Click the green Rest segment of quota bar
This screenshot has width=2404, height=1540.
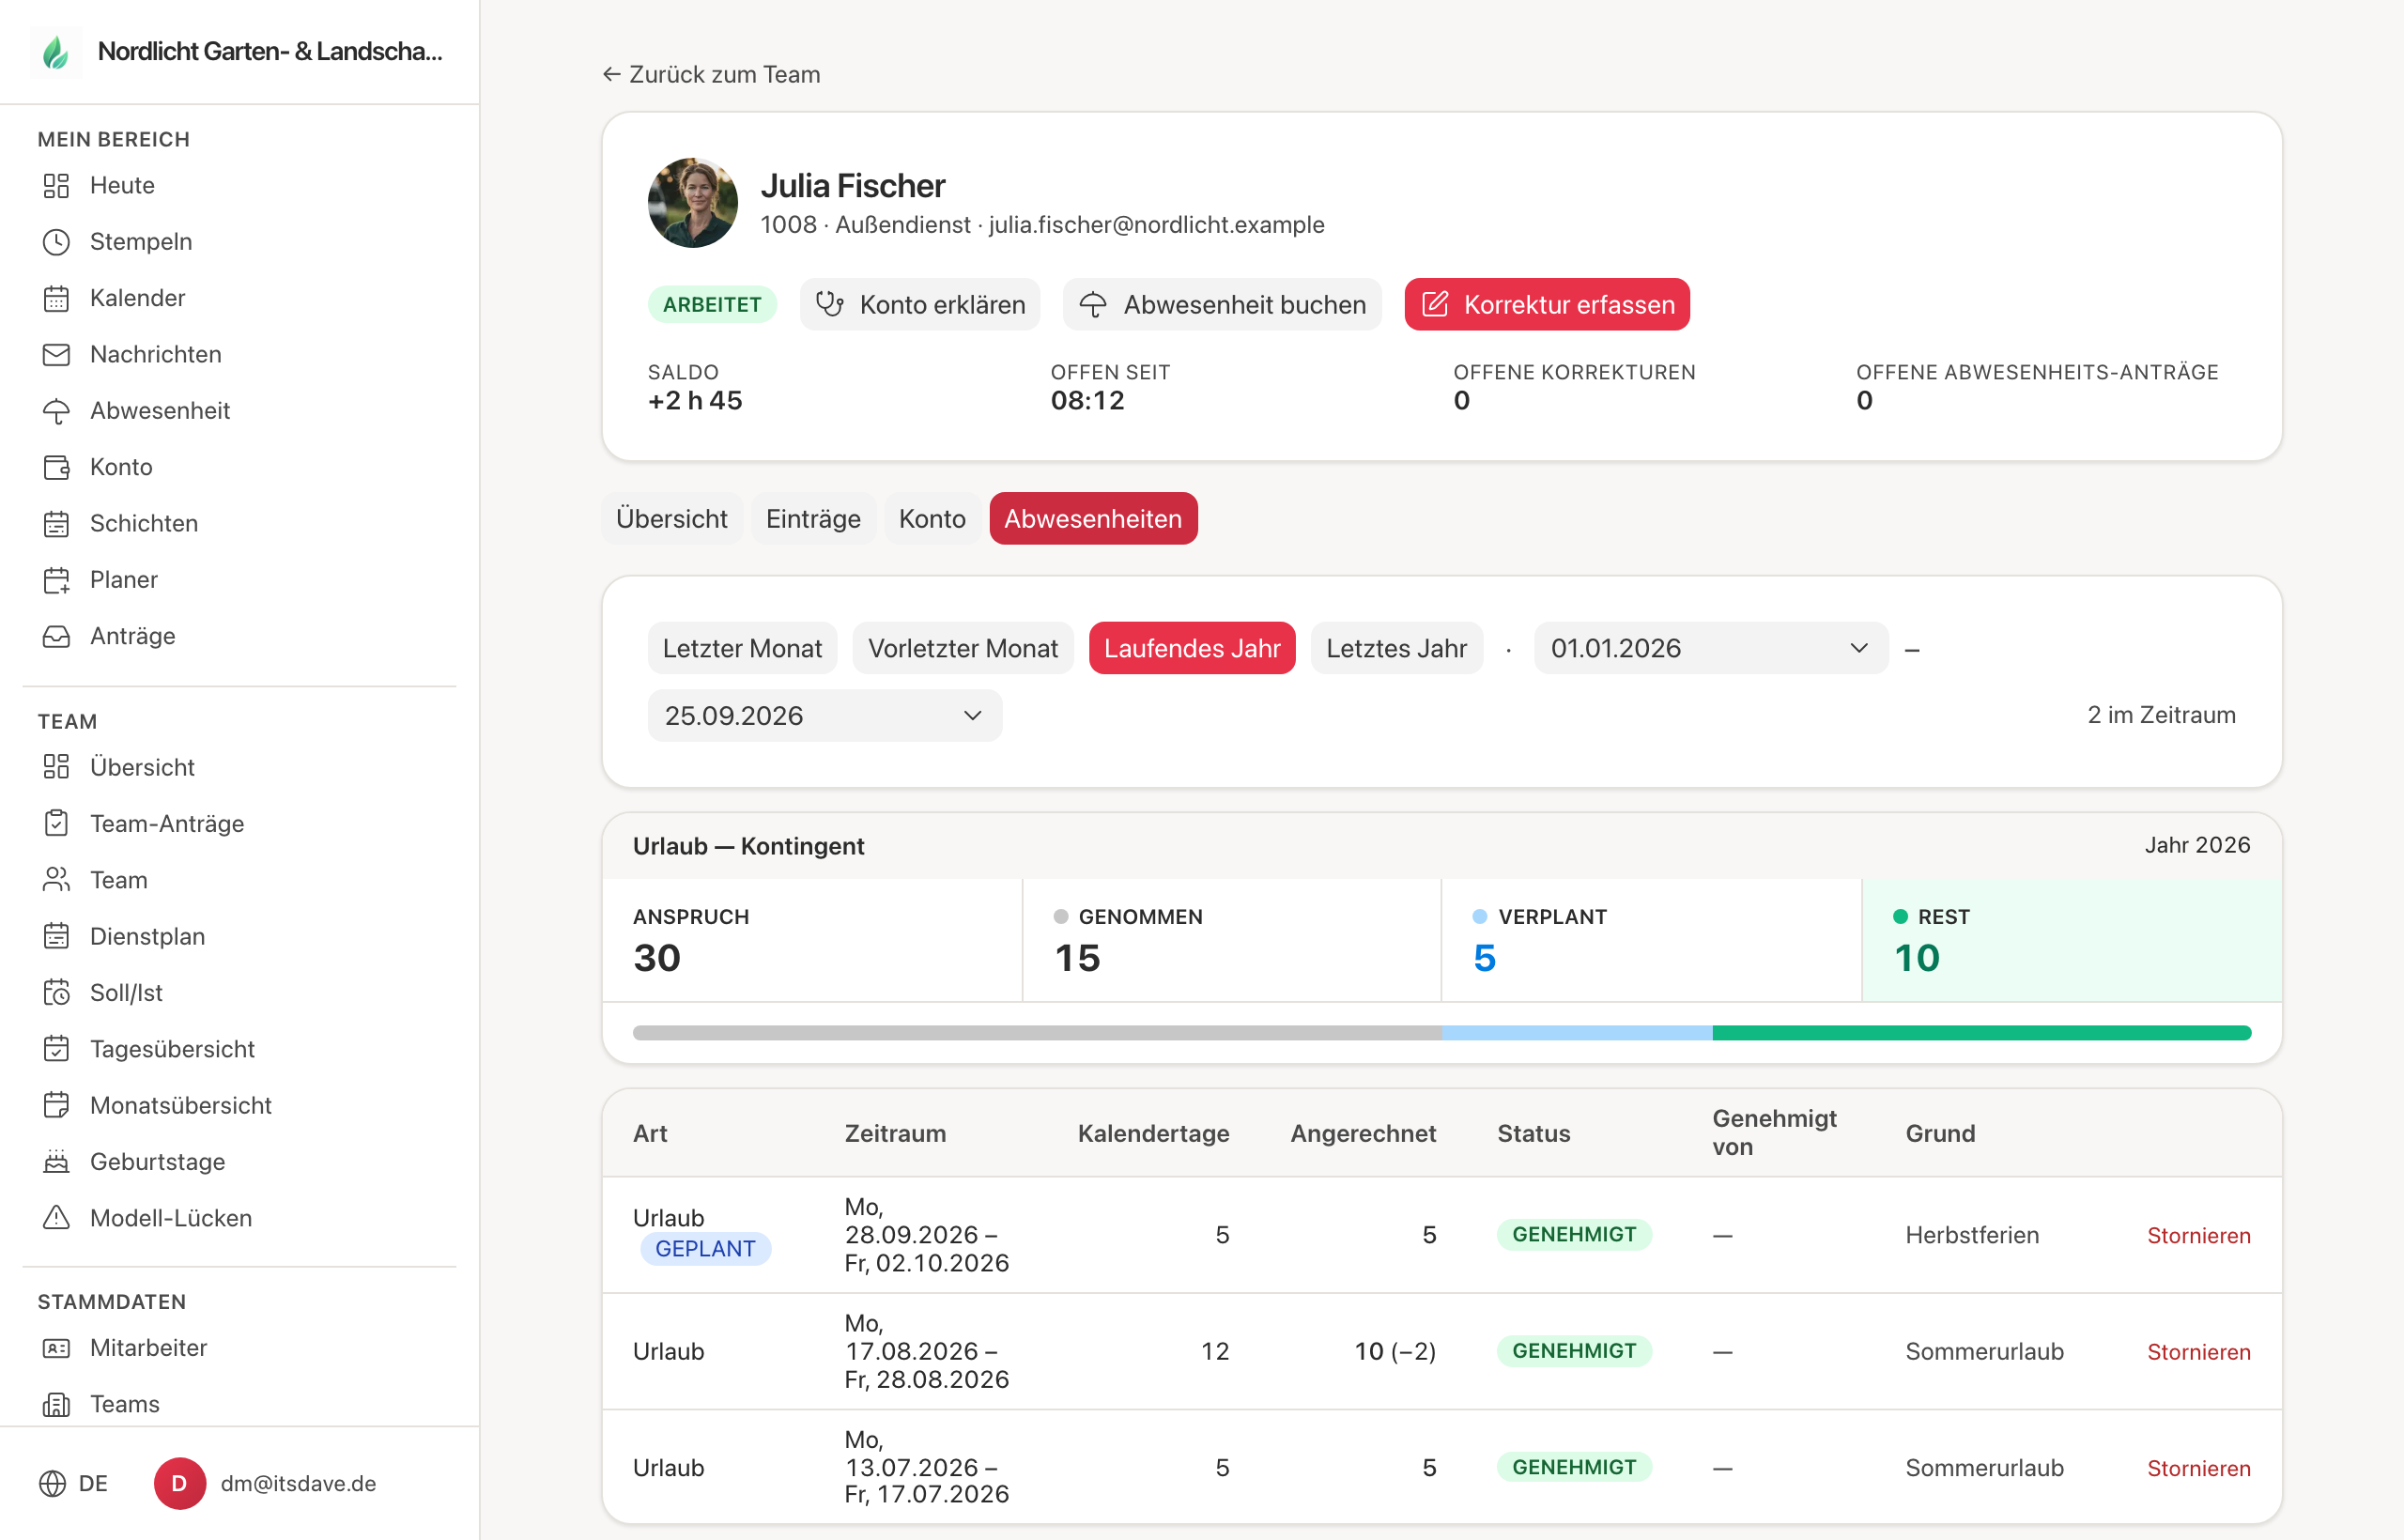(1981, 1033)
